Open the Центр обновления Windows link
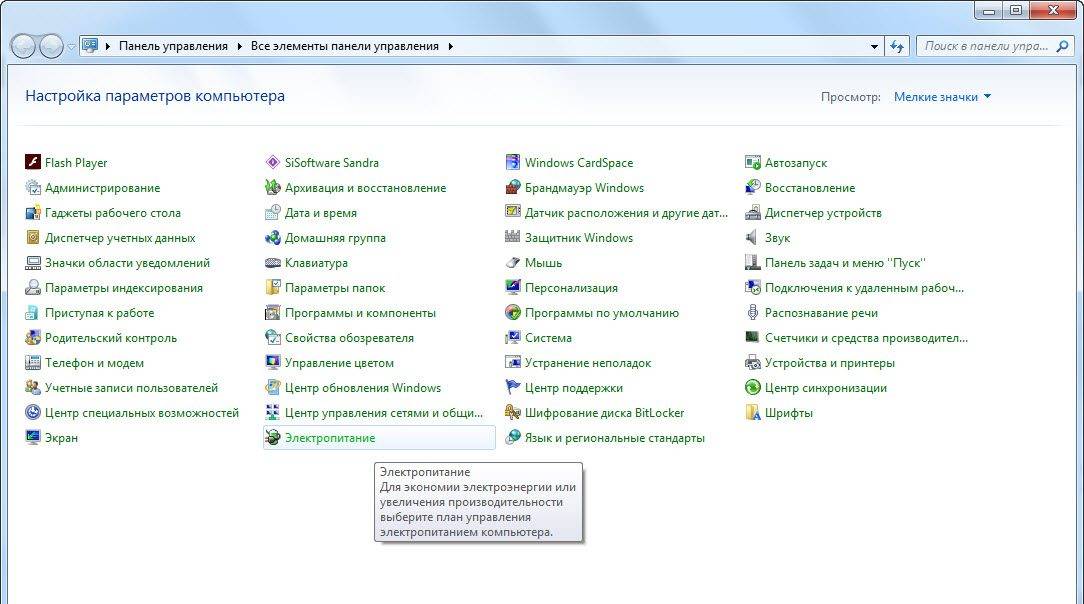Screen dimensions: 1084x604 (x=362, y=388)
